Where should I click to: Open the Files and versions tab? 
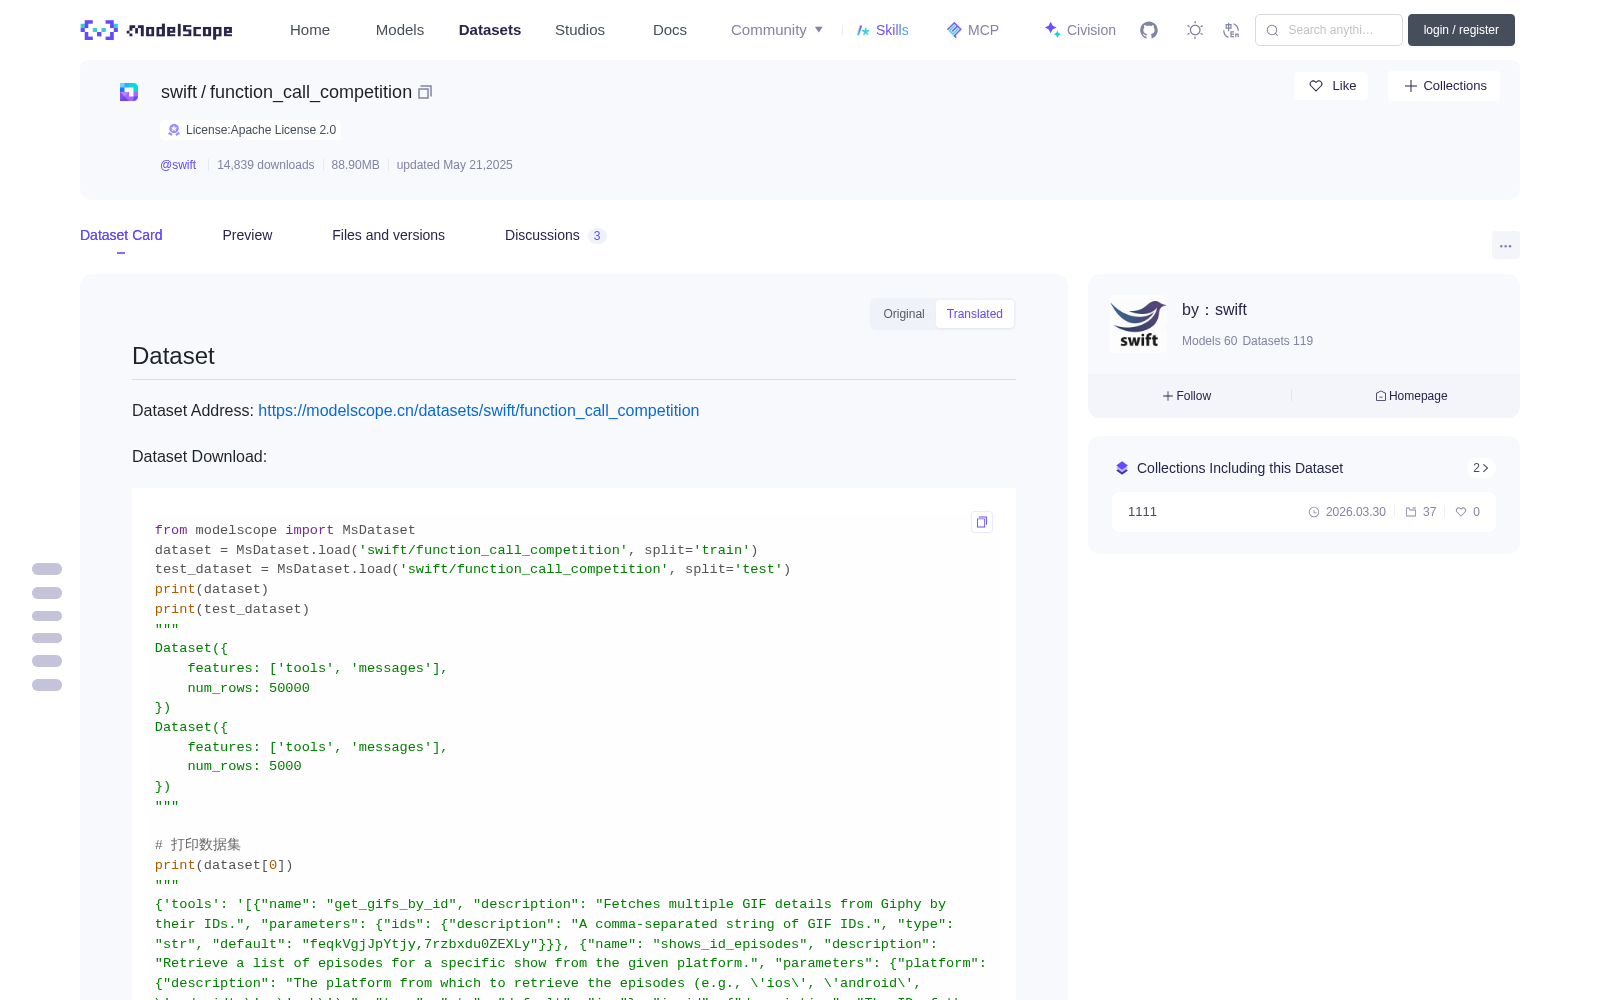(x=388, y=235)
